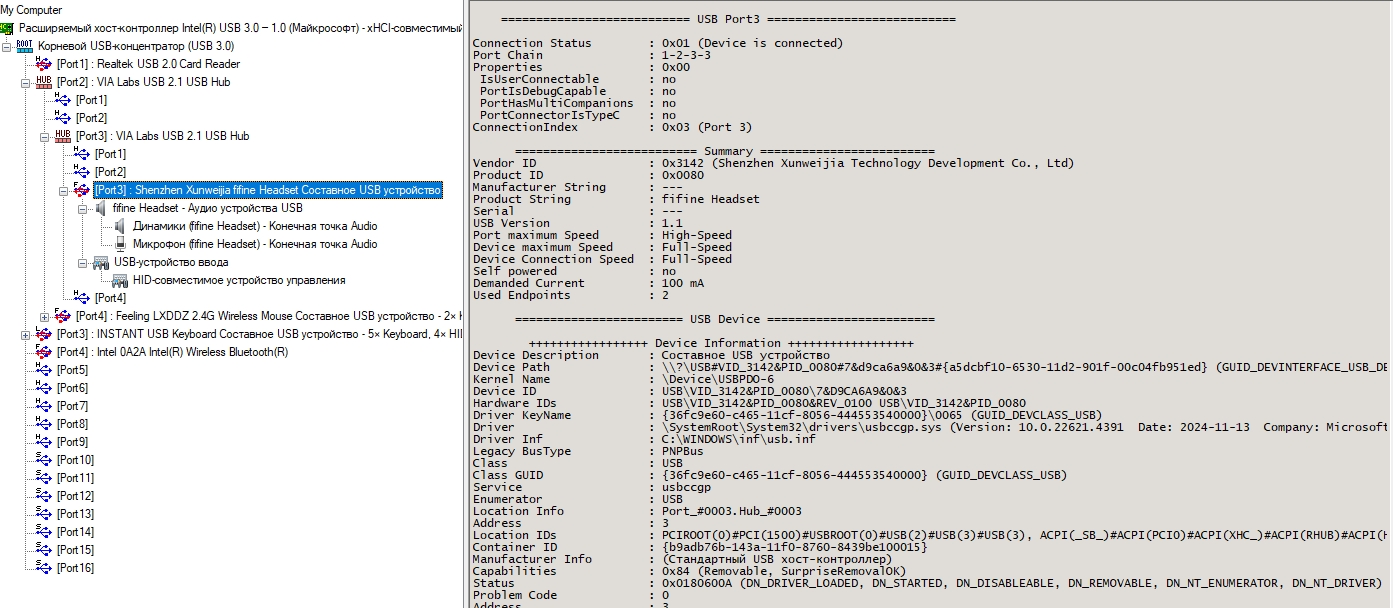Click the Problem Code 0 line

pyautogui.click(x=571, y=595)
